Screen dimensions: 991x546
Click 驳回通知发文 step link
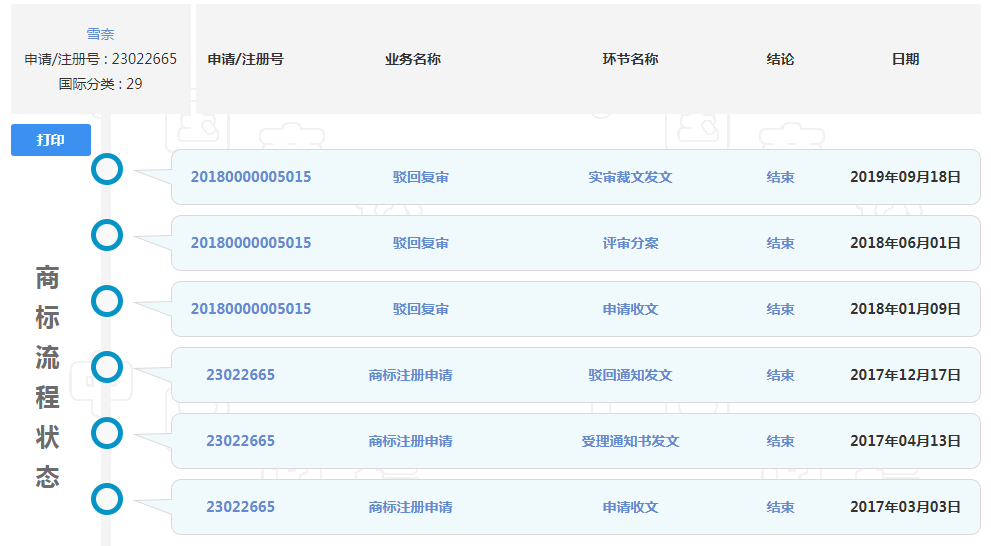coord(630,375)
